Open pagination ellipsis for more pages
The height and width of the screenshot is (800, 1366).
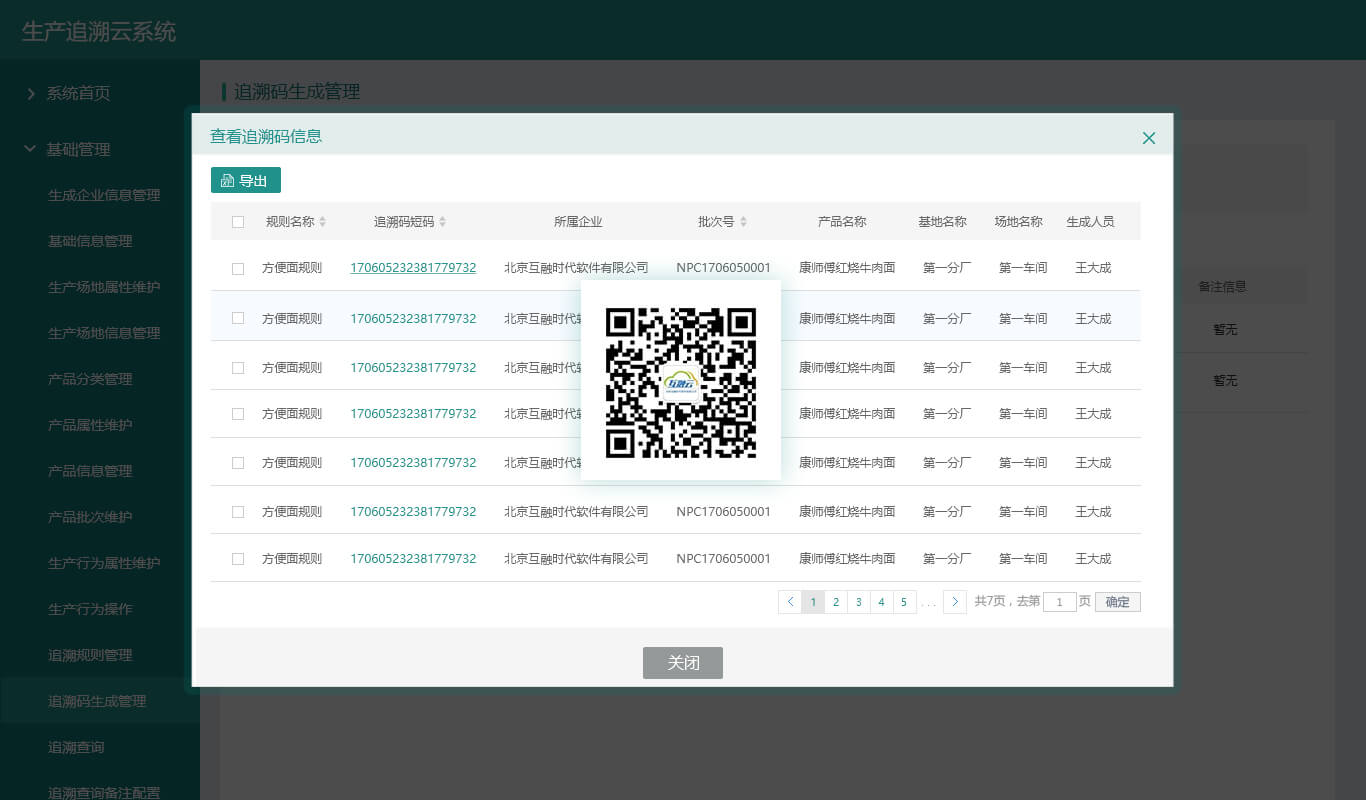coord(929,602)
